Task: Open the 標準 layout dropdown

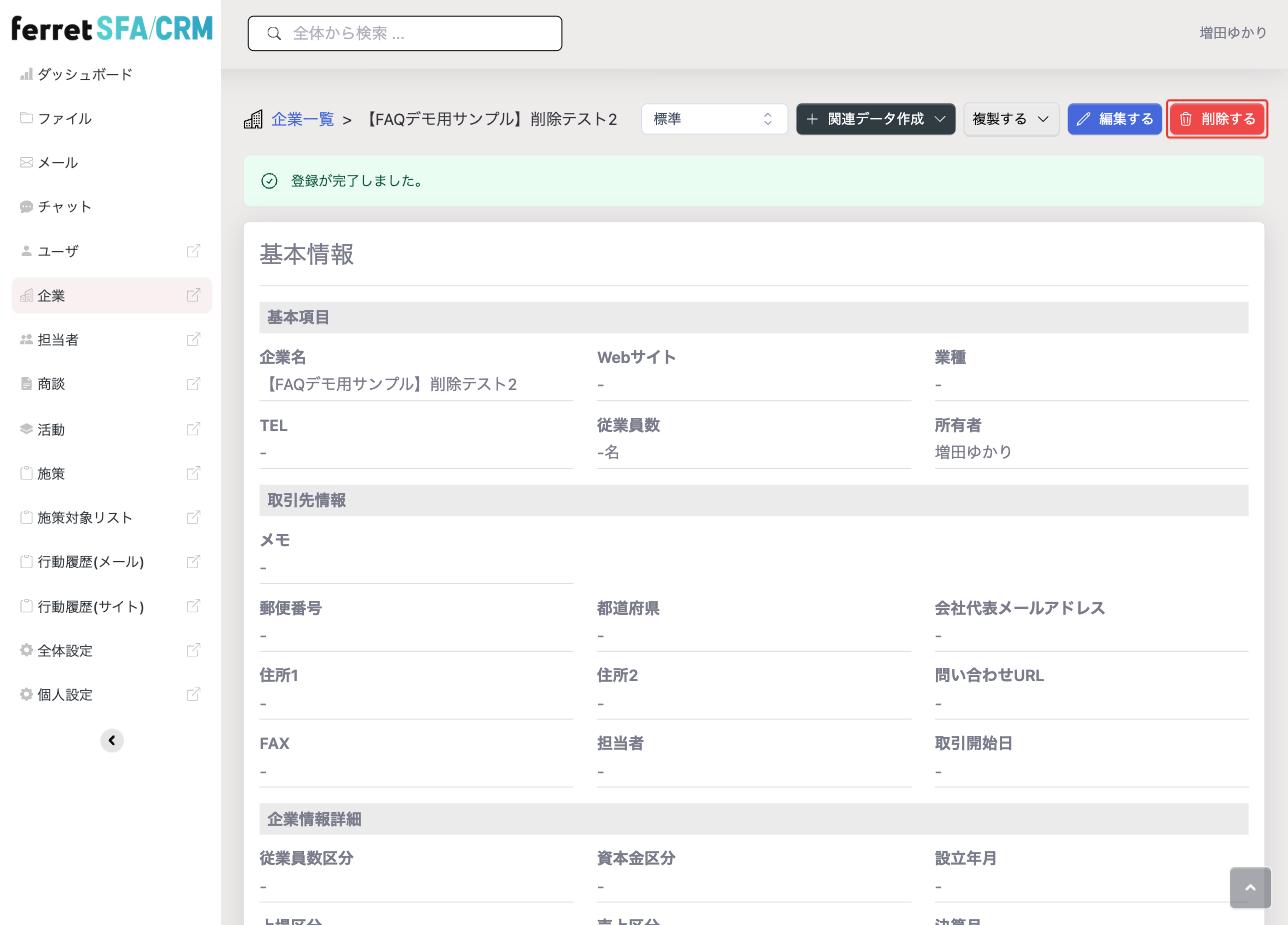Action: coord(714,119)
